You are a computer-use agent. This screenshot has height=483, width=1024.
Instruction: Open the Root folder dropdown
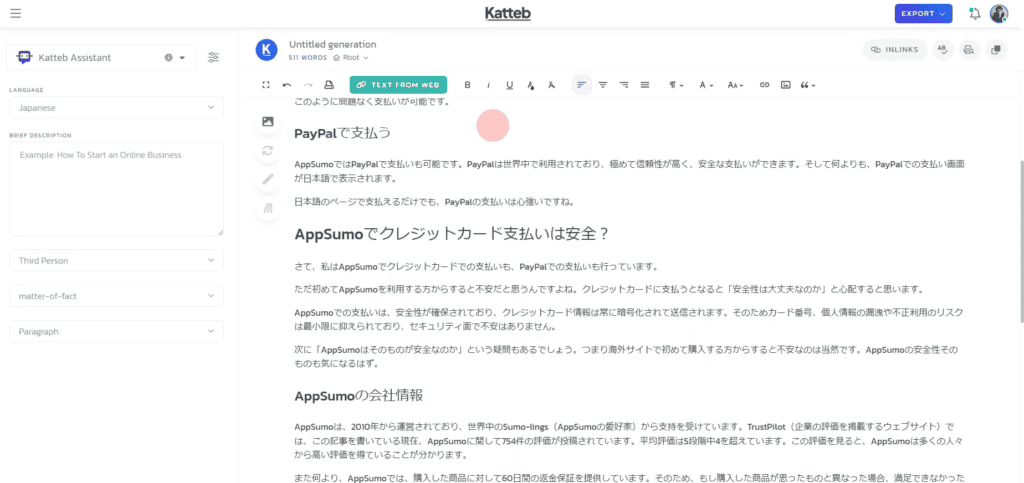(x=351, y=57)
